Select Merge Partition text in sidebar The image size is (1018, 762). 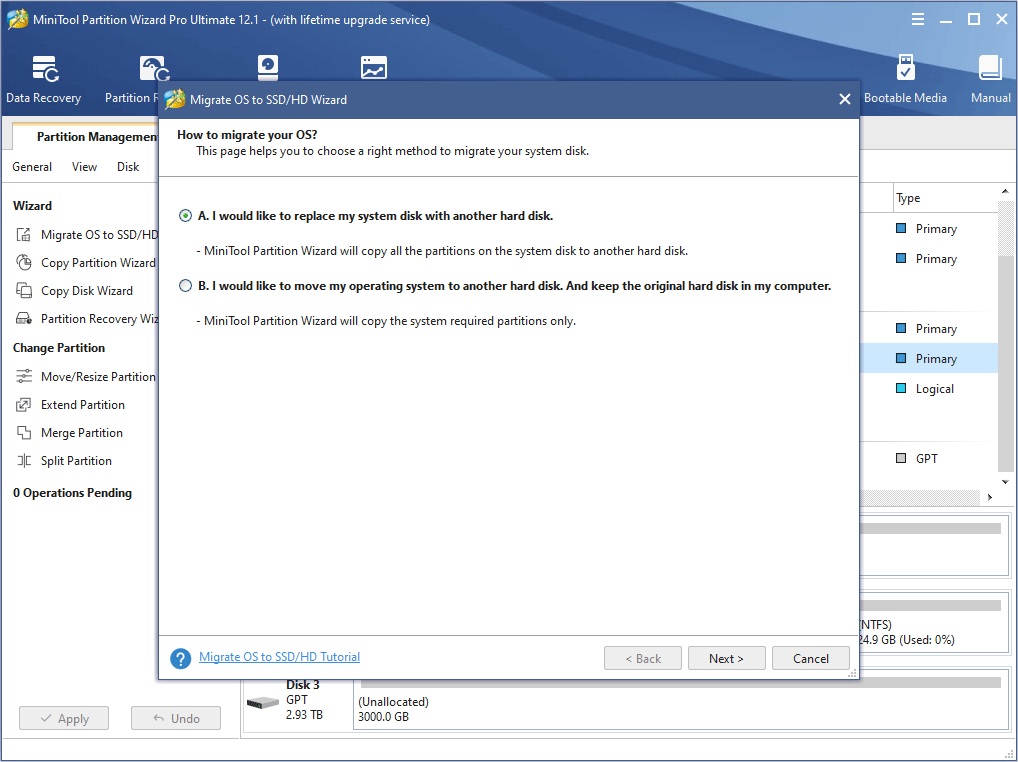pyautogui.click(x=82, y=433)
